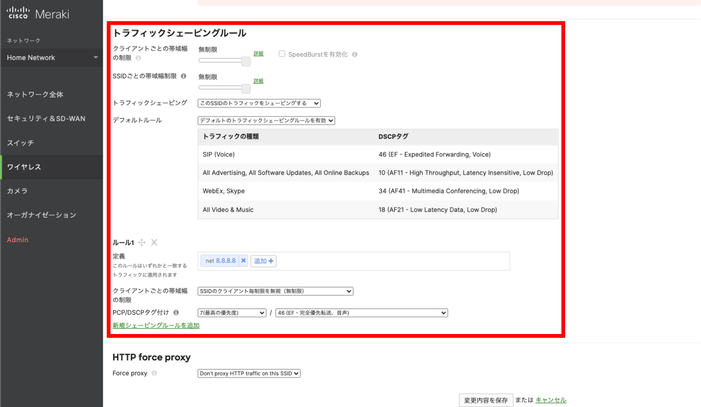Click info icon next to SSIDごとの帯域幅制限

coord(184,76)
